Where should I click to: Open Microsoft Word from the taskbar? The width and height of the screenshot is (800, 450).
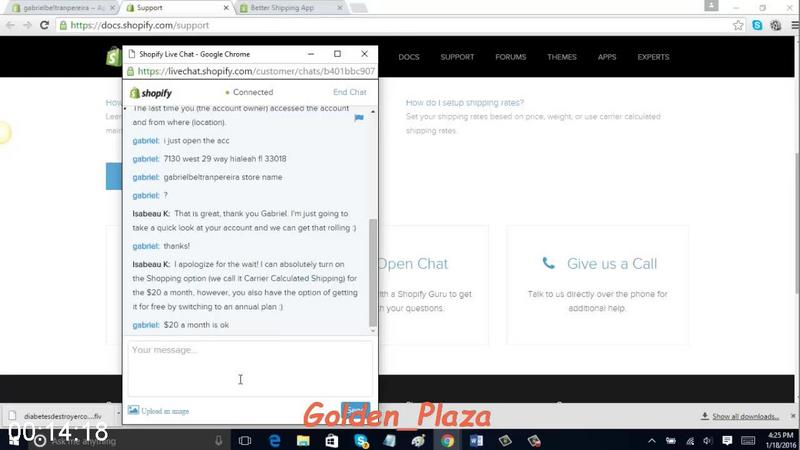(476, 440)
